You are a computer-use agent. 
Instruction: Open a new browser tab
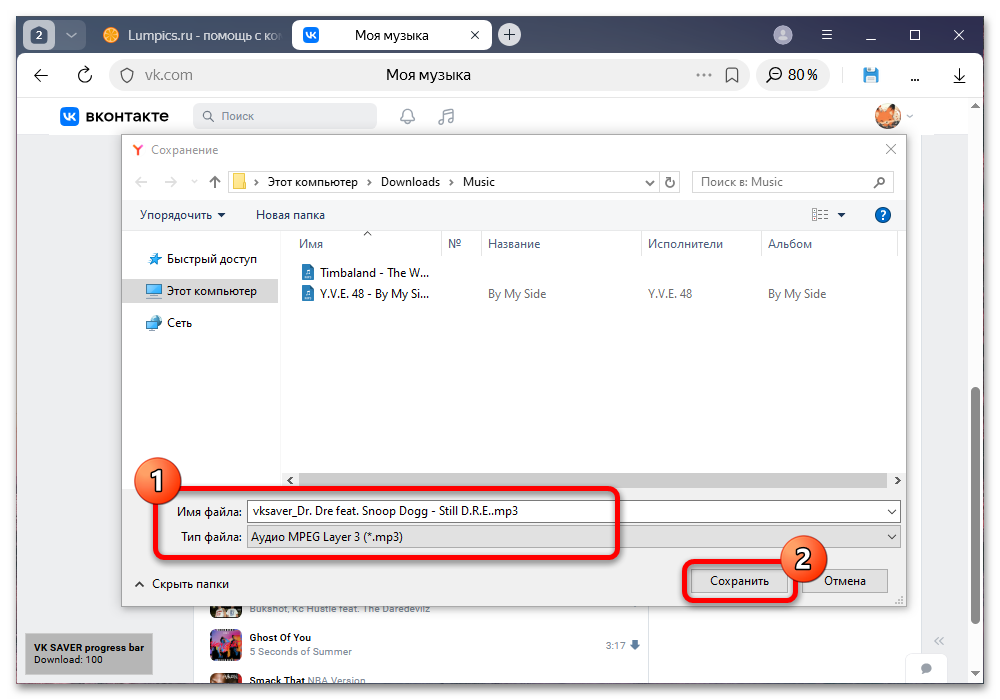[x=509, y=34]
